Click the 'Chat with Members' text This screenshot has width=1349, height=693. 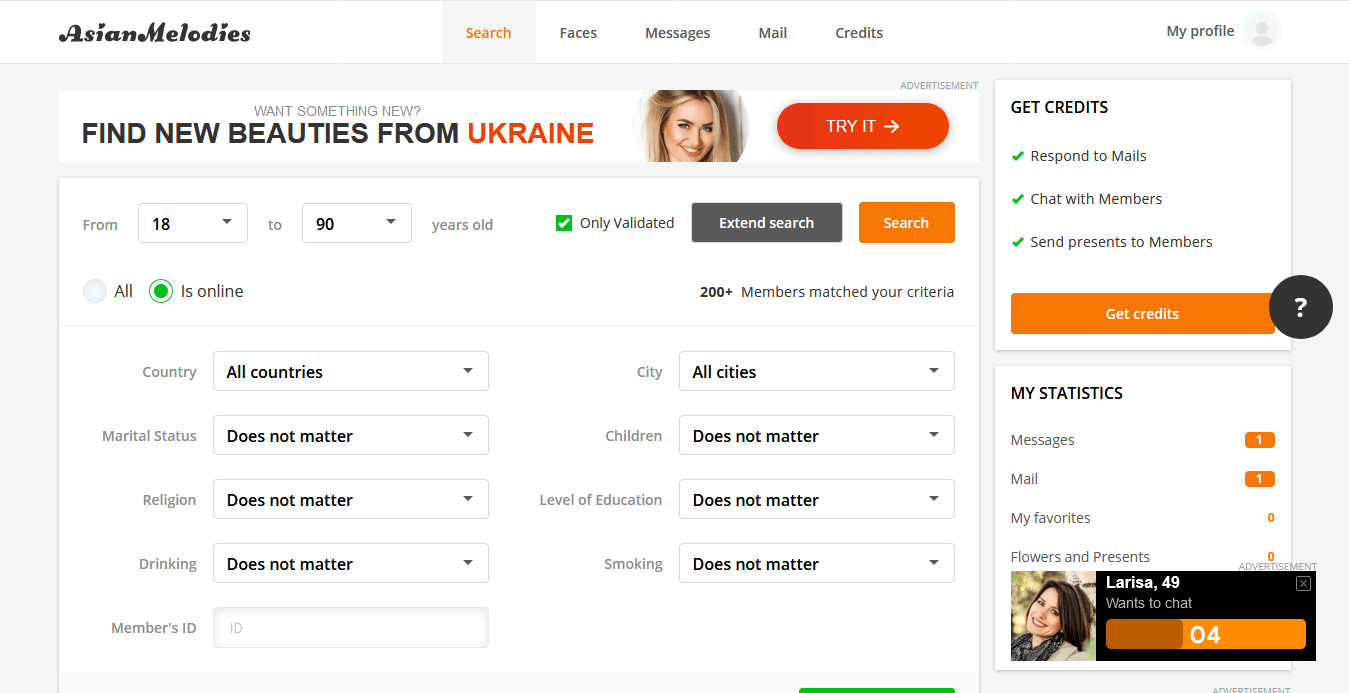[1096, 199]
